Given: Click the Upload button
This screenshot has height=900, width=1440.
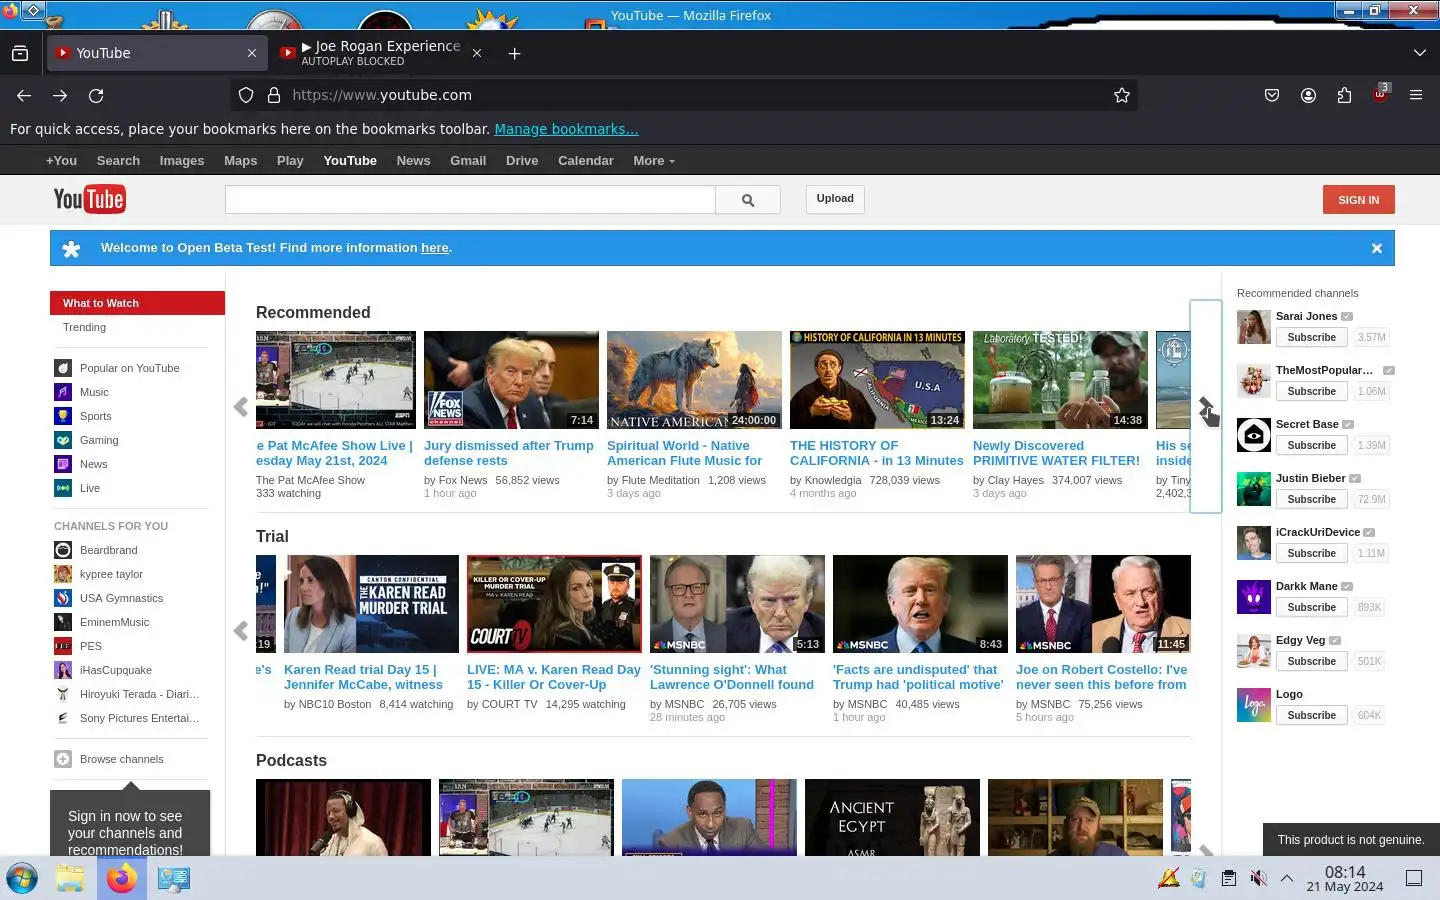Looking at the screenshot, I should (835, 198).
